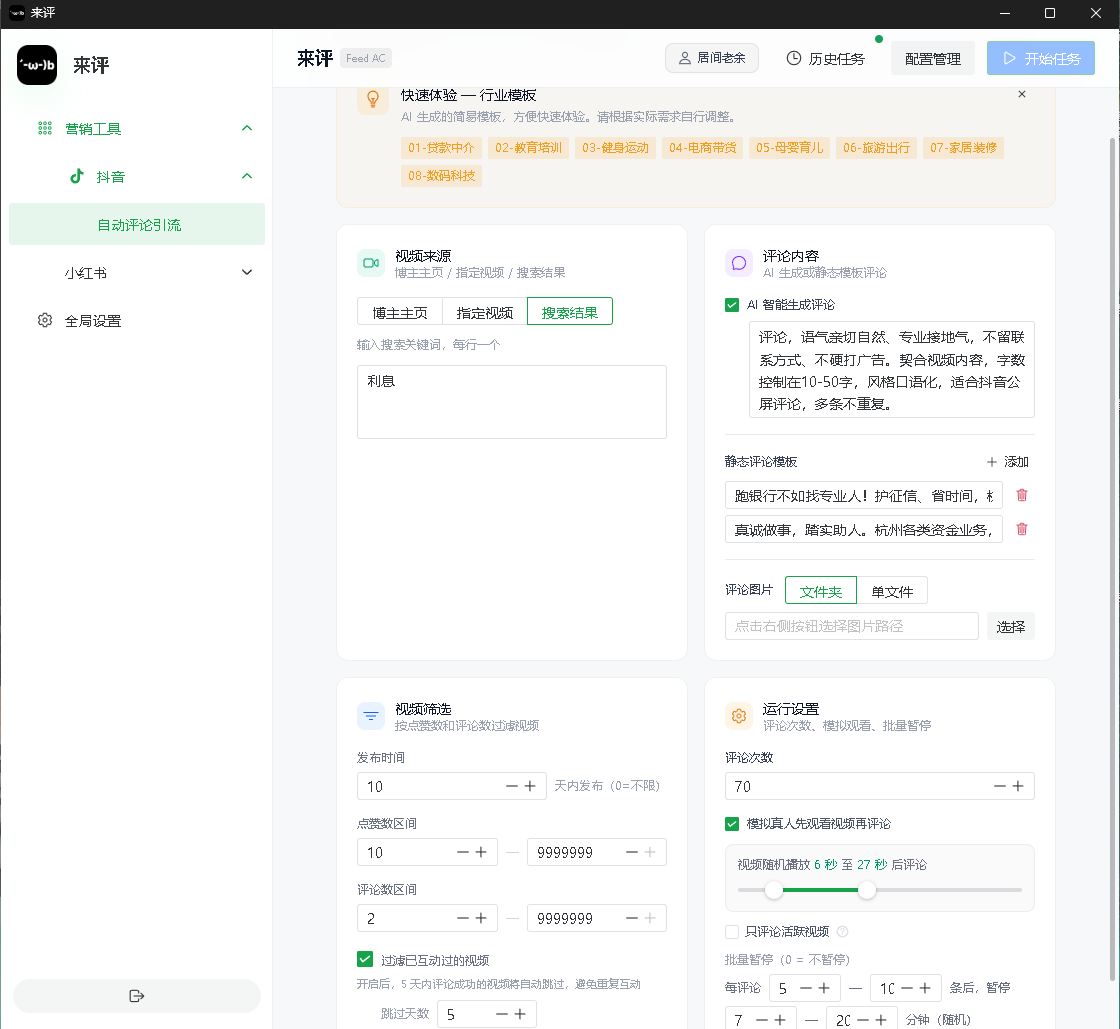Delete the 真诚做事 template
Screen dimensions: 1120x1029
point(1021,528)
